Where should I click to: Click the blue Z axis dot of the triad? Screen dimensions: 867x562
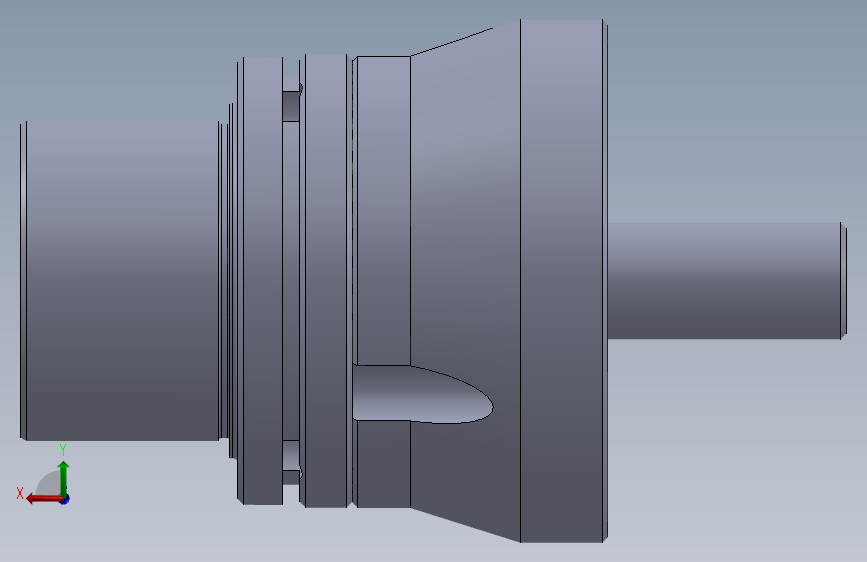pyautogui.click(x=65, y=499)
